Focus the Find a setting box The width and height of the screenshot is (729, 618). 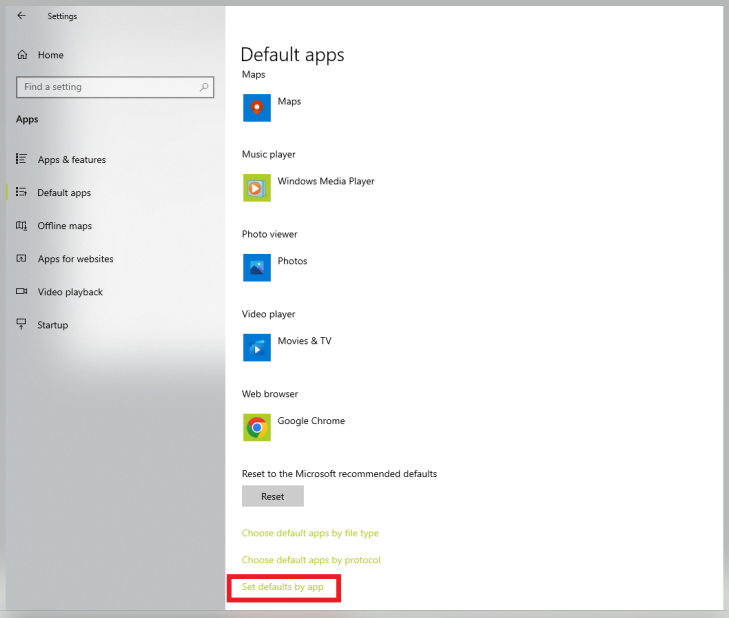click(115, 87)
